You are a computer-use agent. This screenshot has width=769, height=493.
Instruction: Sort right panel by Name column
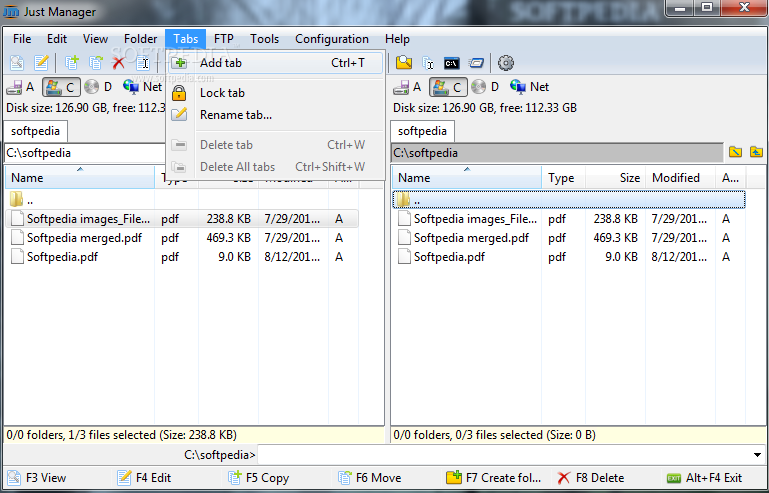coord(467,178)
